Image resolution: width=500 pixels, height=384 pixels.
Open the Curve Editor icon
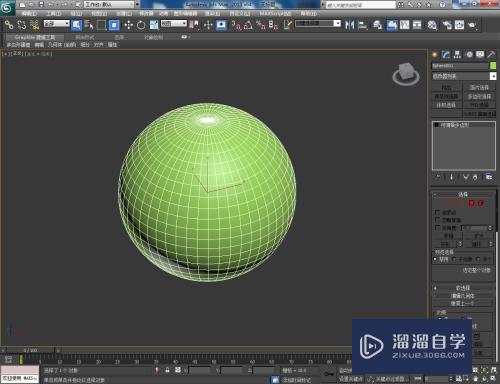click(404, 25)
